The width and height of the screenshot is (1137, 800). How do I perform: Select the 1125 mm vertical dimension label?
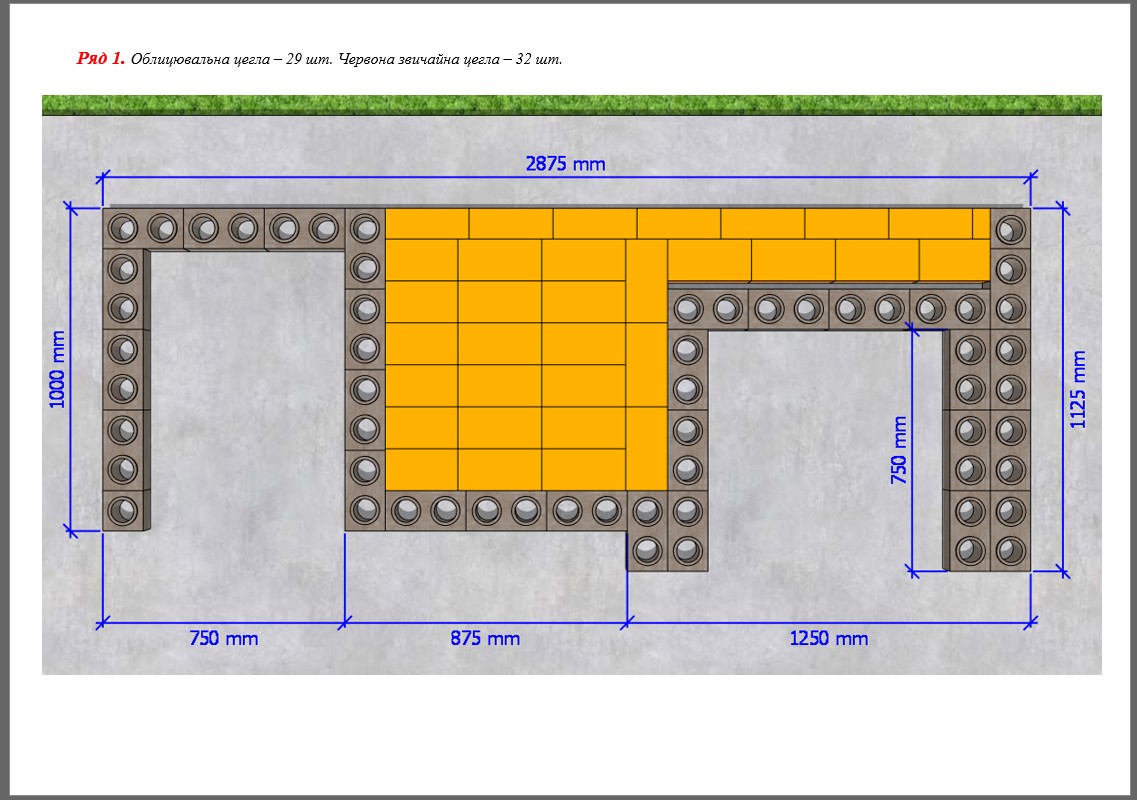pyautogui.click(x=1078, y=389)
